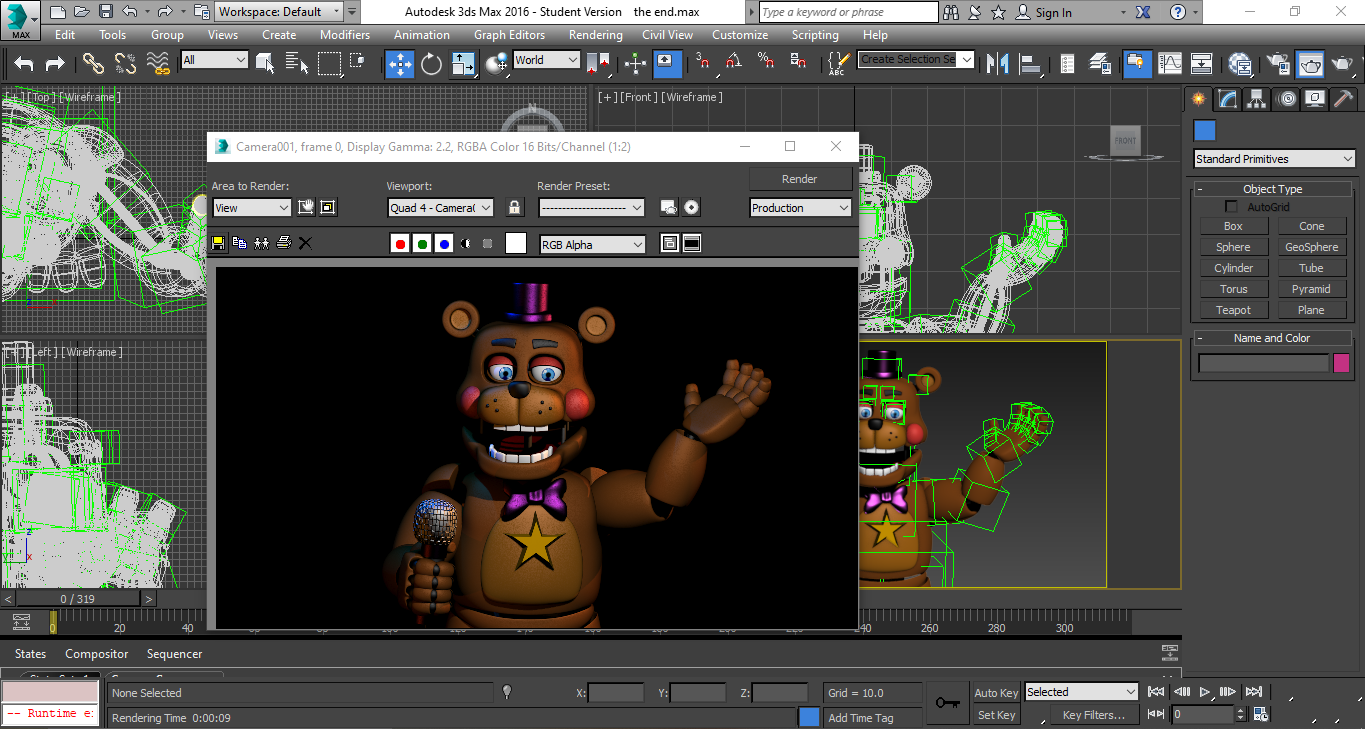Clear the rendered frame with X icon

pyautogui.click(x=306, y=243)
